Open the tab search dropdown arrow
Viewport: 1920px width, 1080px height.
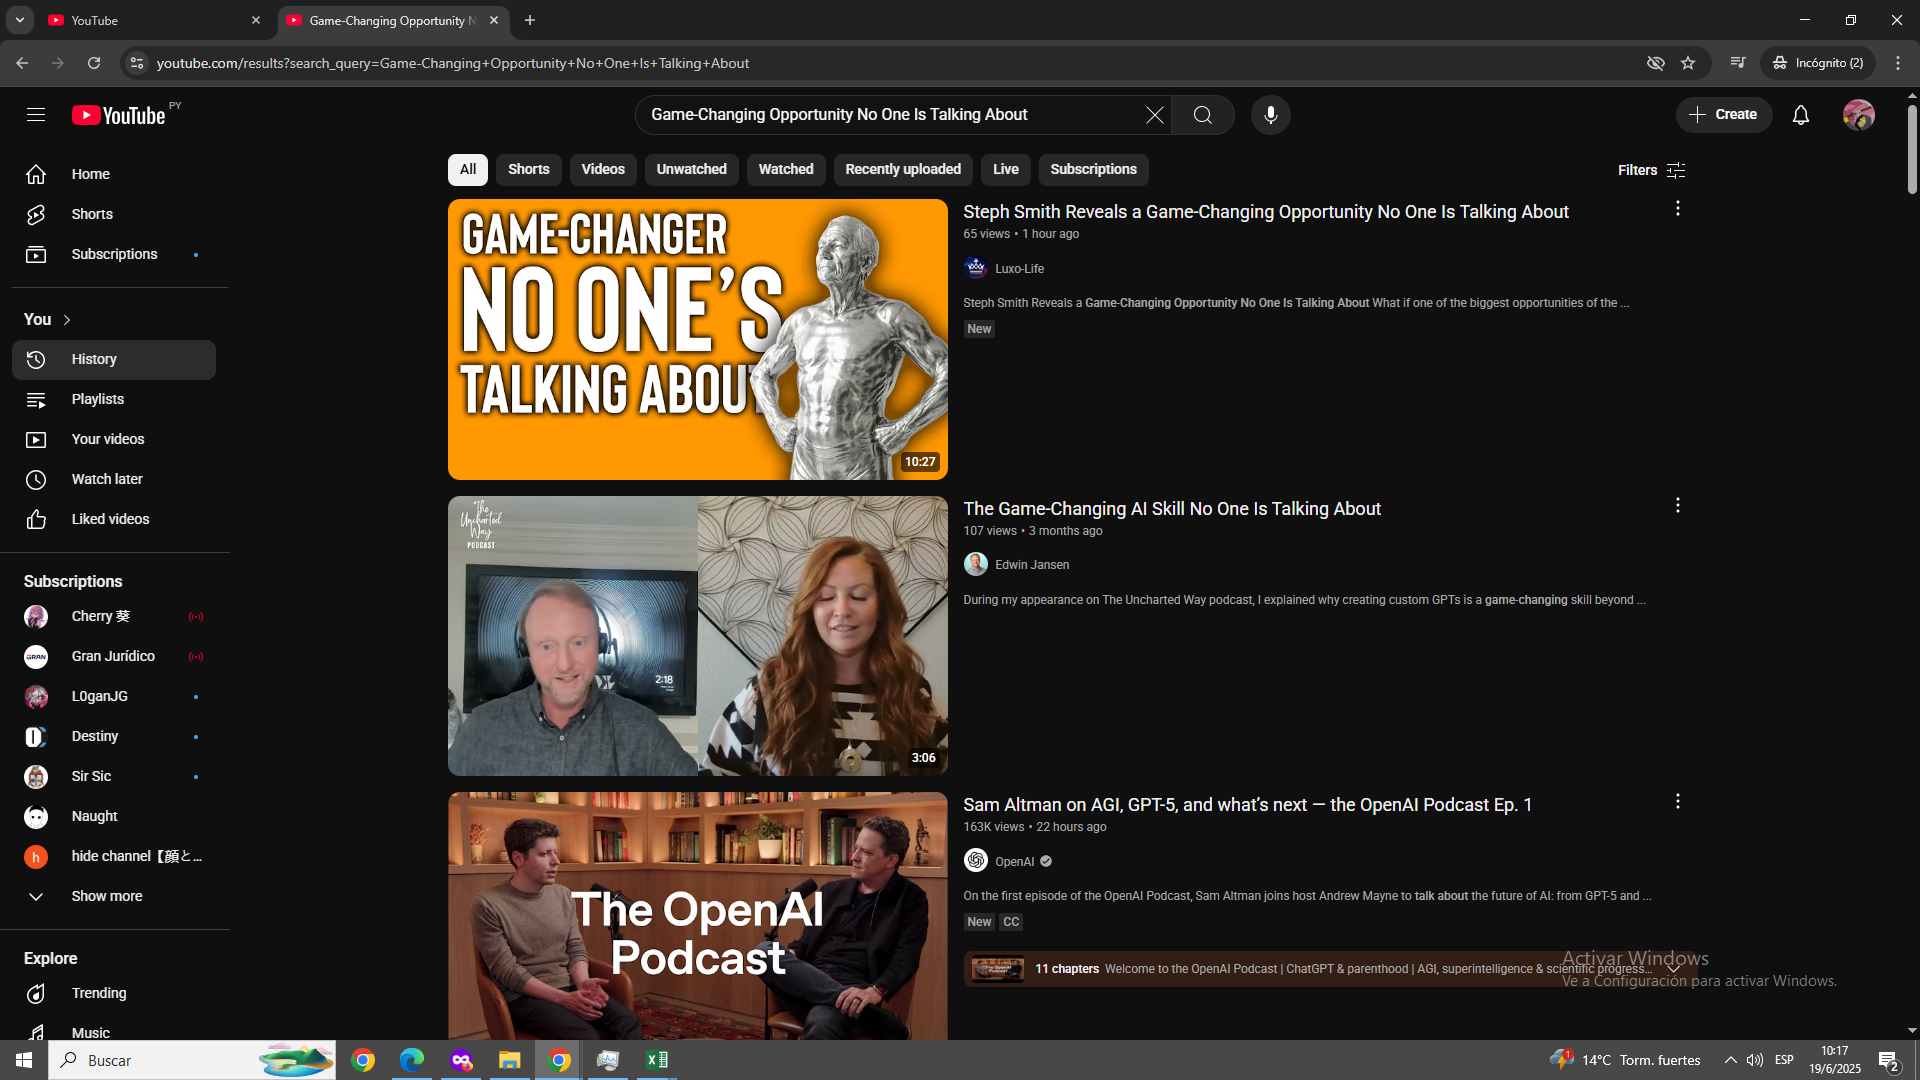tap(19, 20)
